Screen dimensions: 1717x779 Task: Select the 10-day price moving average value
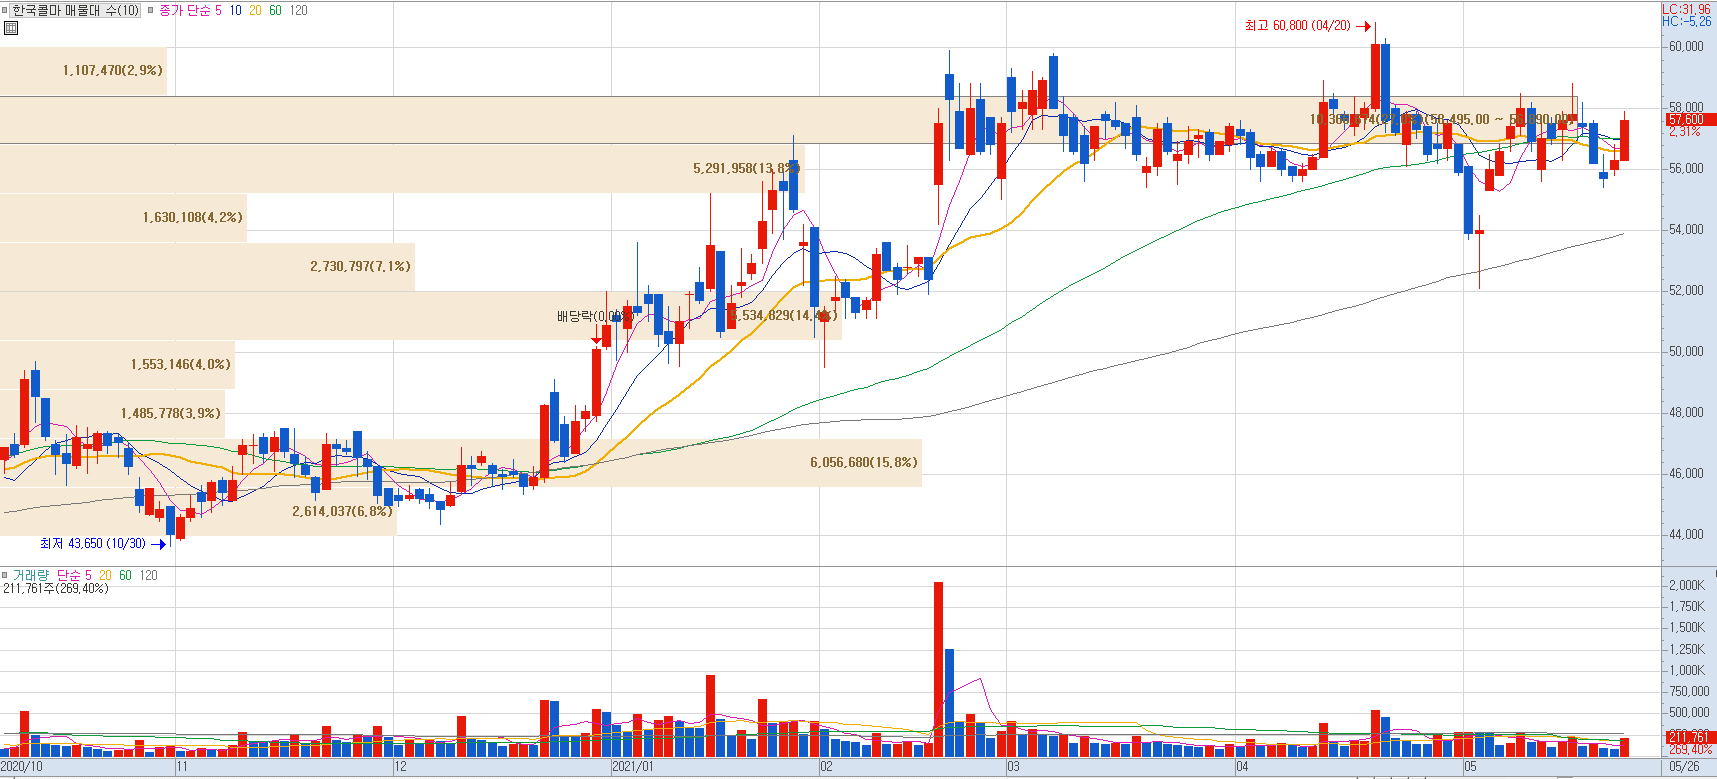click(x=235, y=10)
